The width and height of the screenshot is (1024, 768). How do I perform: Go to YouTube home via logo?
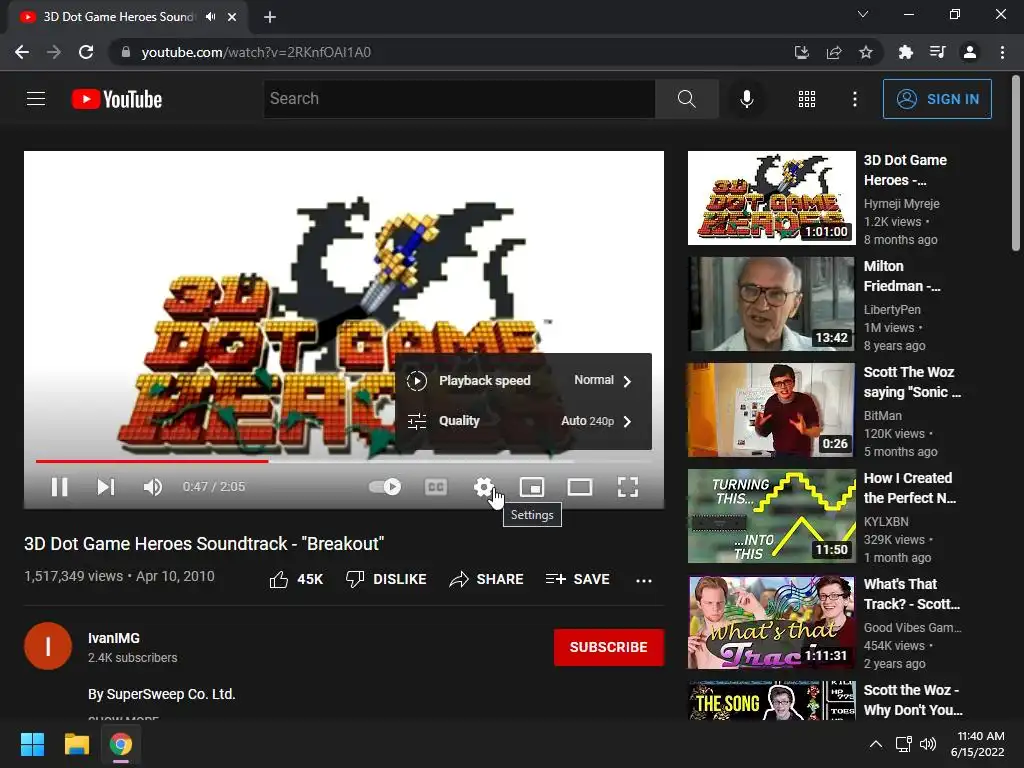click(117, 99)
